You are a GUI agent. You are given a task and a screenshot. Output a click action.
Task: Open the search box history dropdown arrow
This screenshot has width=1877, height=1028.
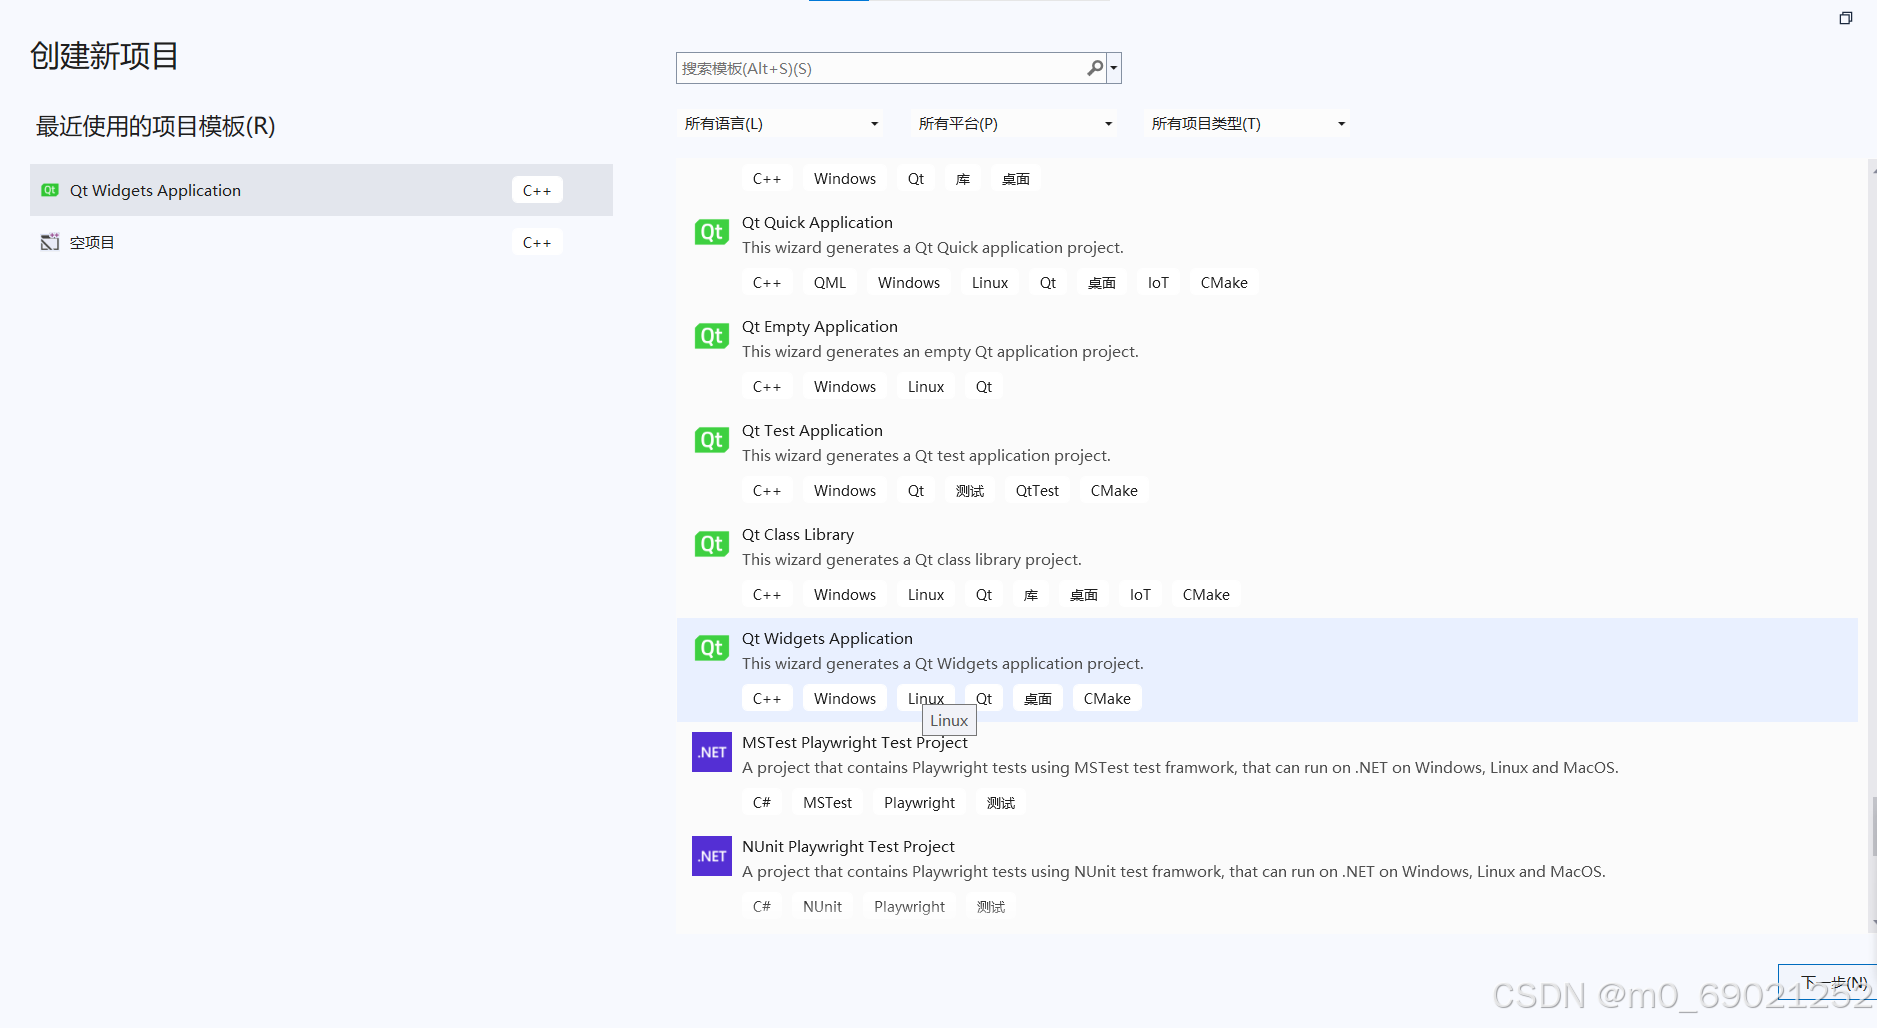(1114, 68)
